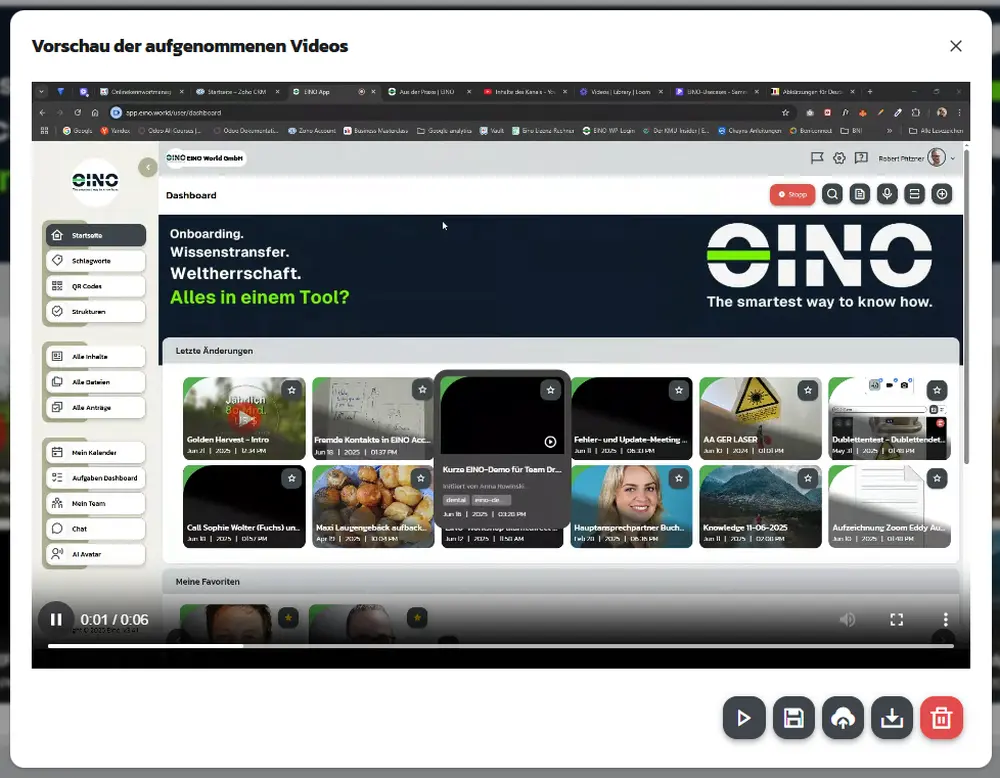The height and width of the screenshot is (778, 1000).
Task: Close the Vorschau der aufgenommenen Videos dialog
Action: (x=955, y=46)
